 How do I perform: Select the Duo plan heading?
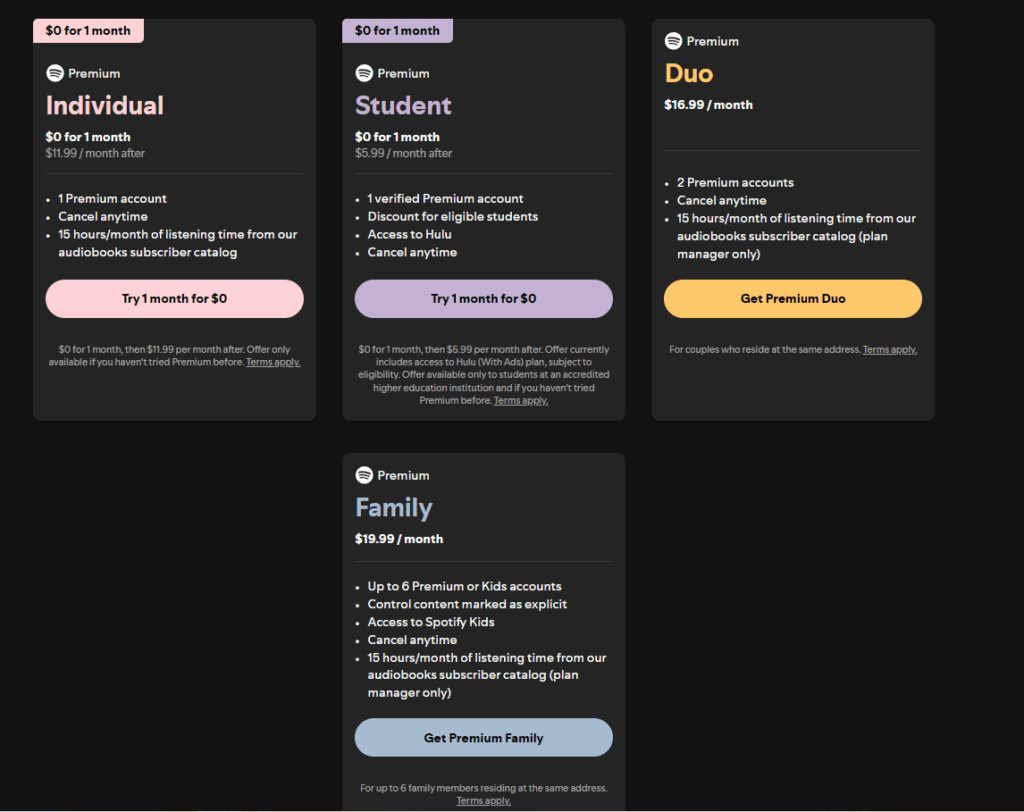pyautogui.click(x=689, y=73)
